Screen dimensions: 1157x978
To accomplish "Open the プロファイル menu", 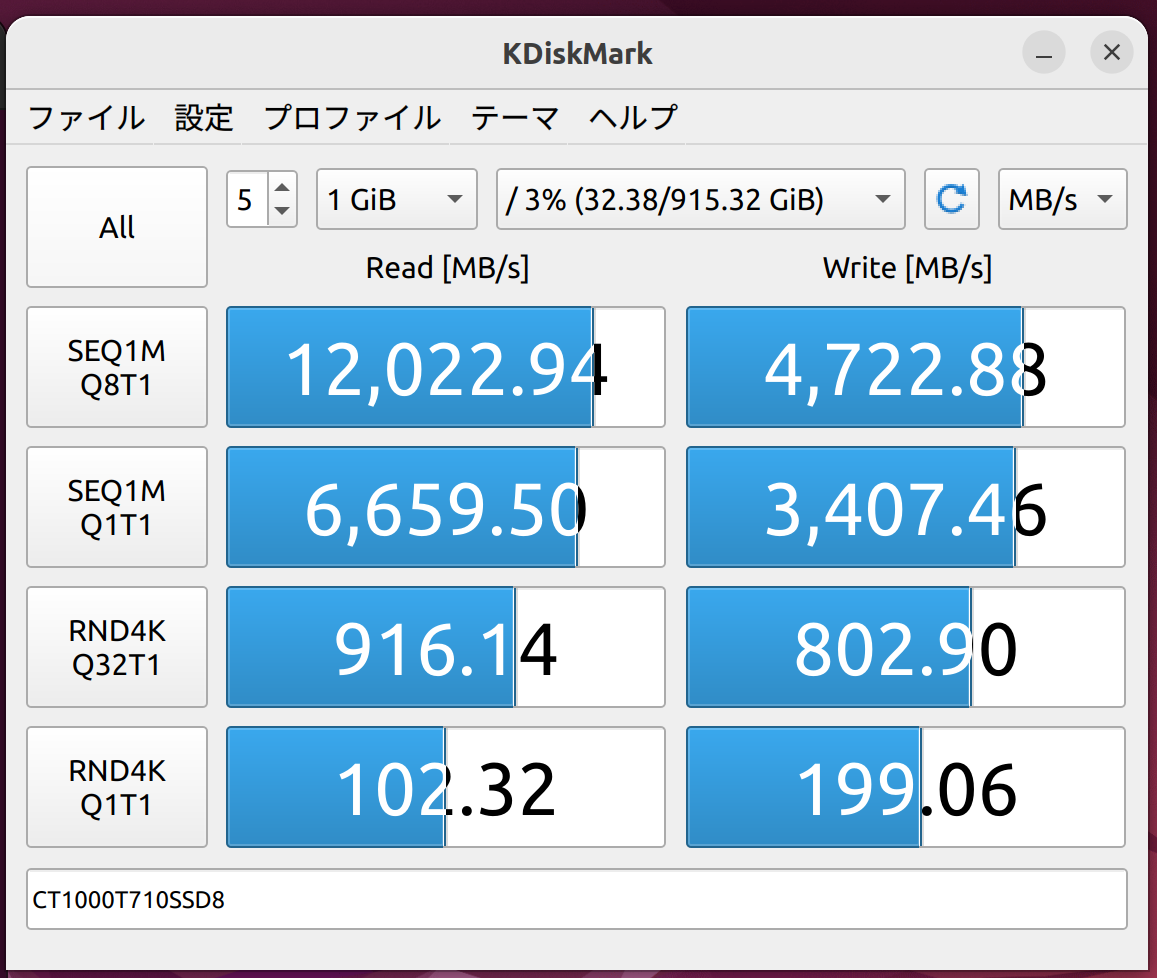I will [352, 118].
